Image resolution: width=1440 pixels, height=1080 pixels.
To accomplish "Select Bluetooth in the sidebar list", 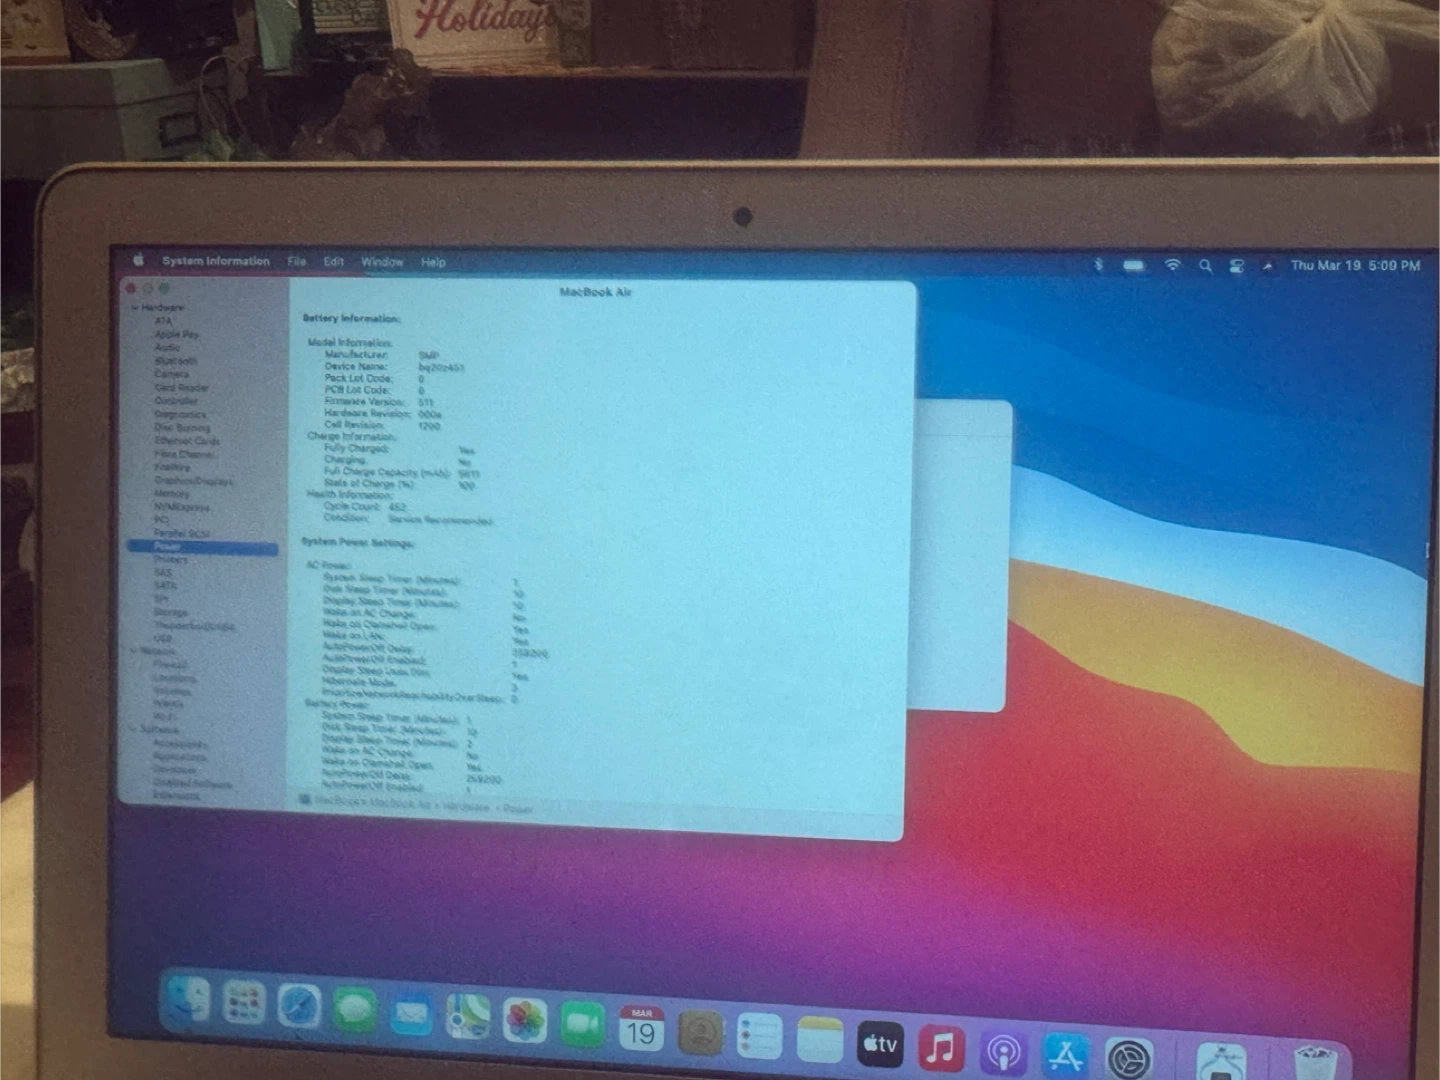I will (x=176, y=361).
